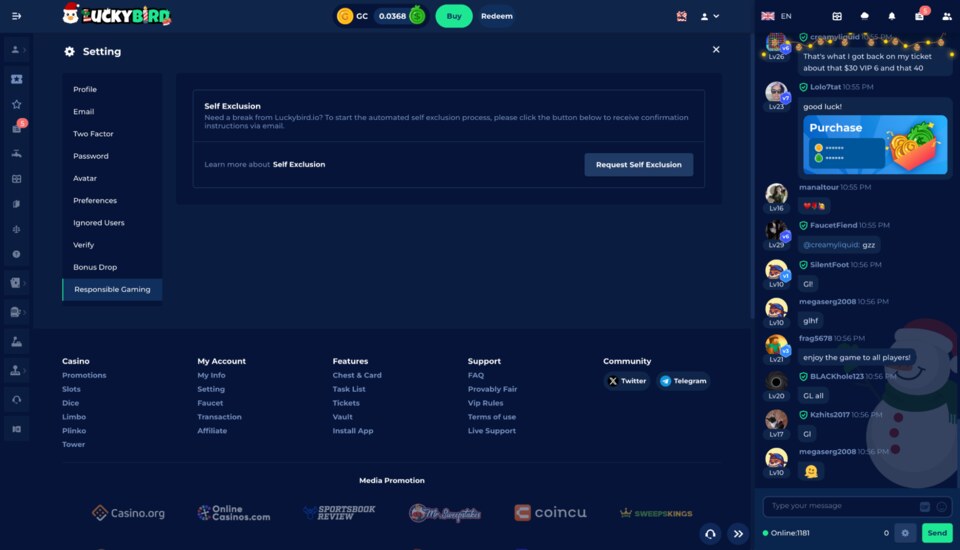
Task: Open the user account dropdown
Action: click(x=710, y=17)
